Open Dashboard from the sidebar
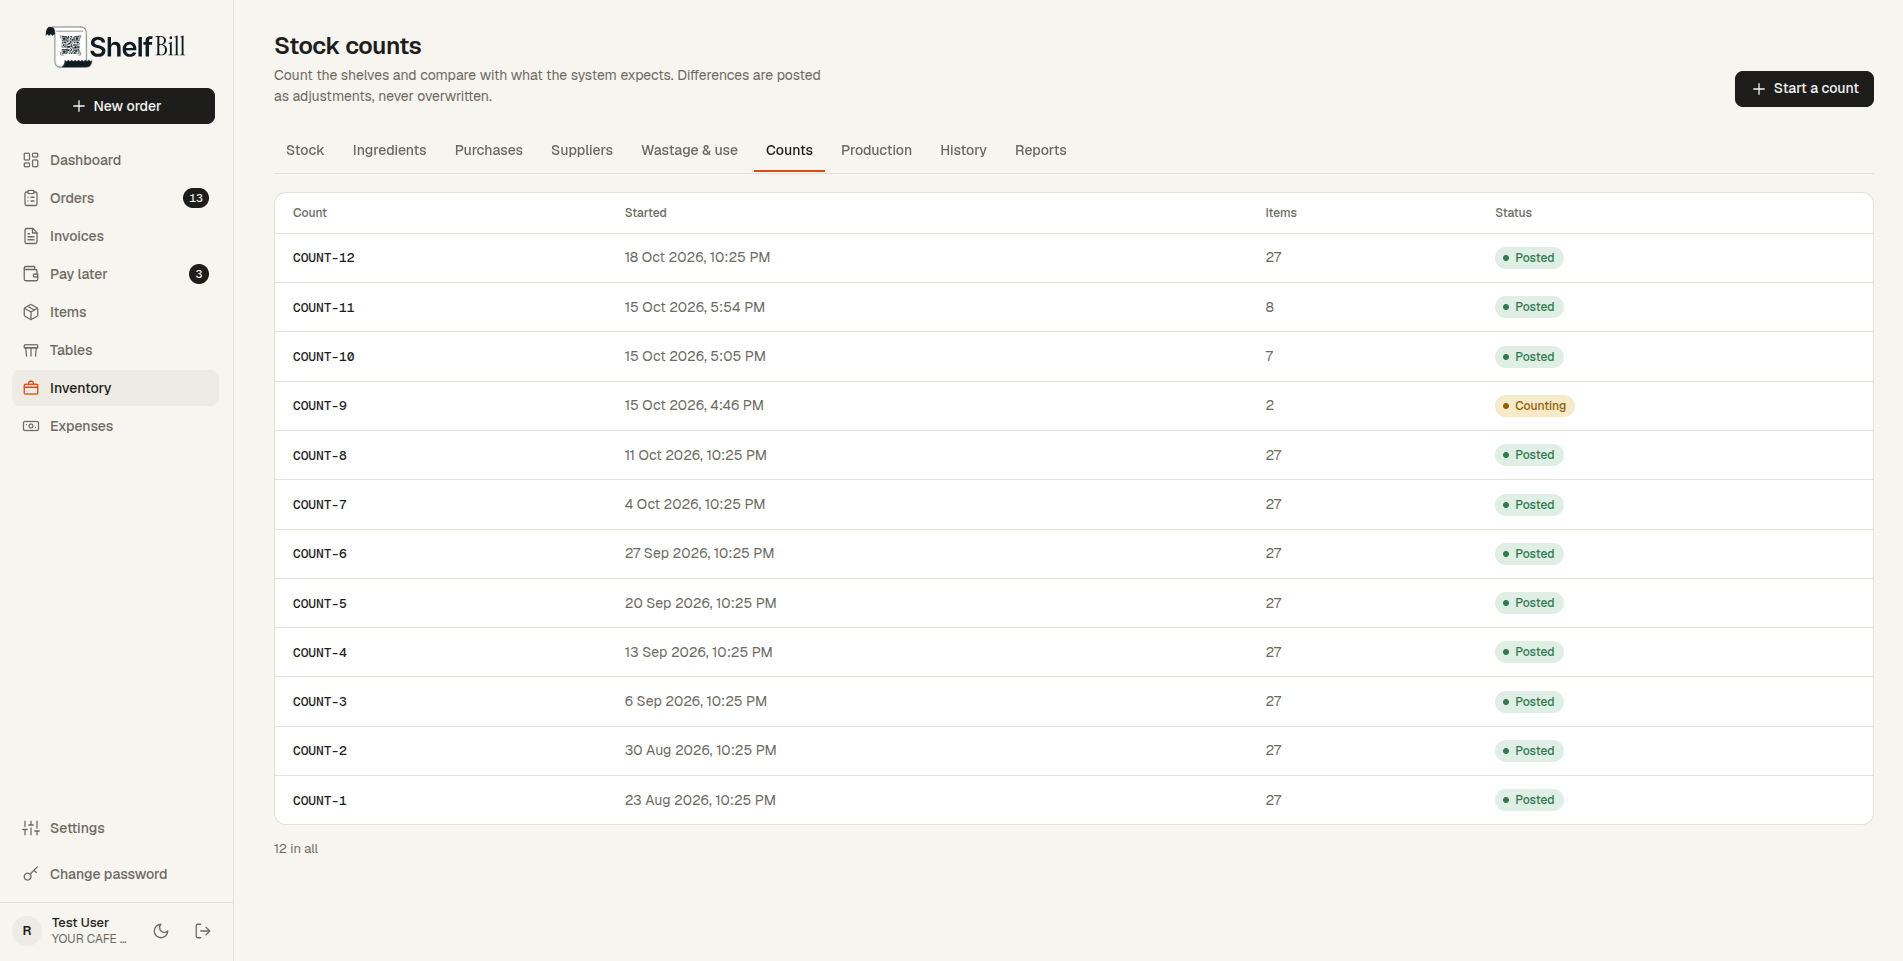 (x=115, y=160)
